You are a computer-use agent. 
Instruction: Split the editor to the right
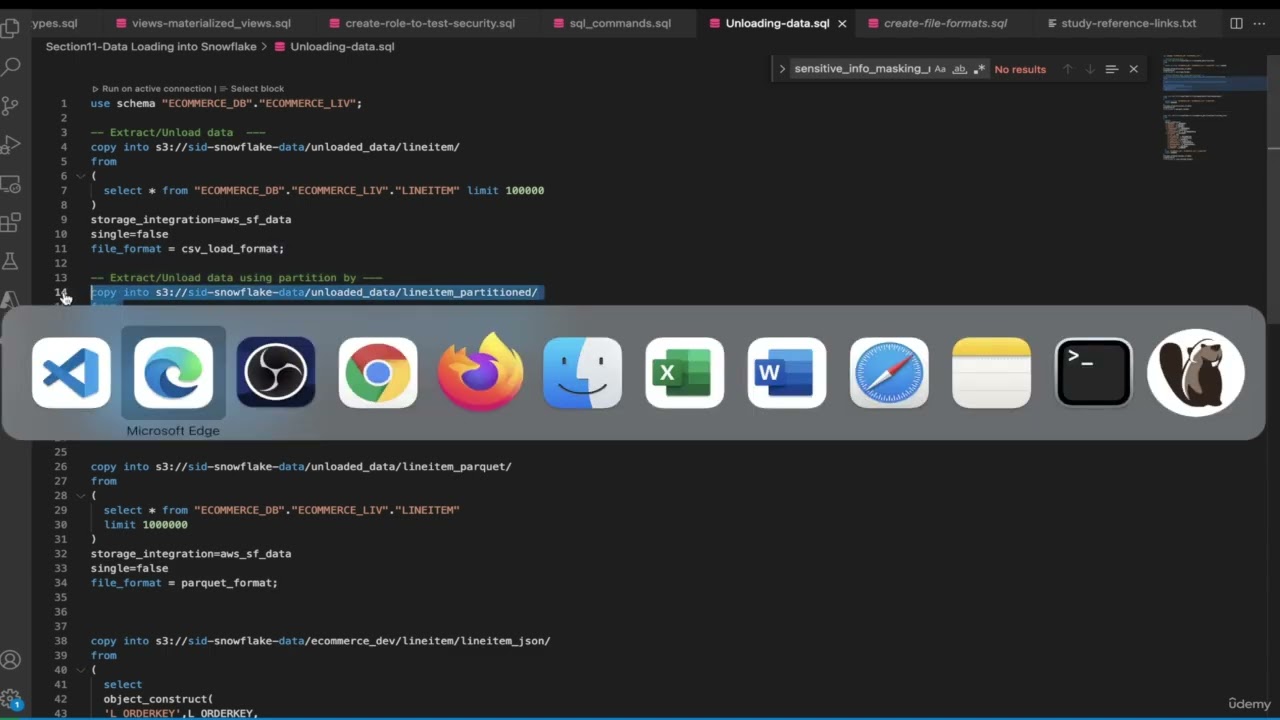(1236, 23)
